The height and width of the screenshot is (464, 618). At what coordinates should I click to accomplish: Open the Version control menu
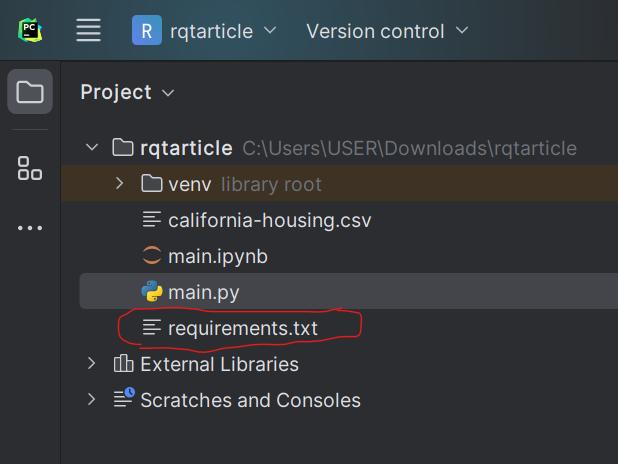pyautogui.click(x=387, y=31)
